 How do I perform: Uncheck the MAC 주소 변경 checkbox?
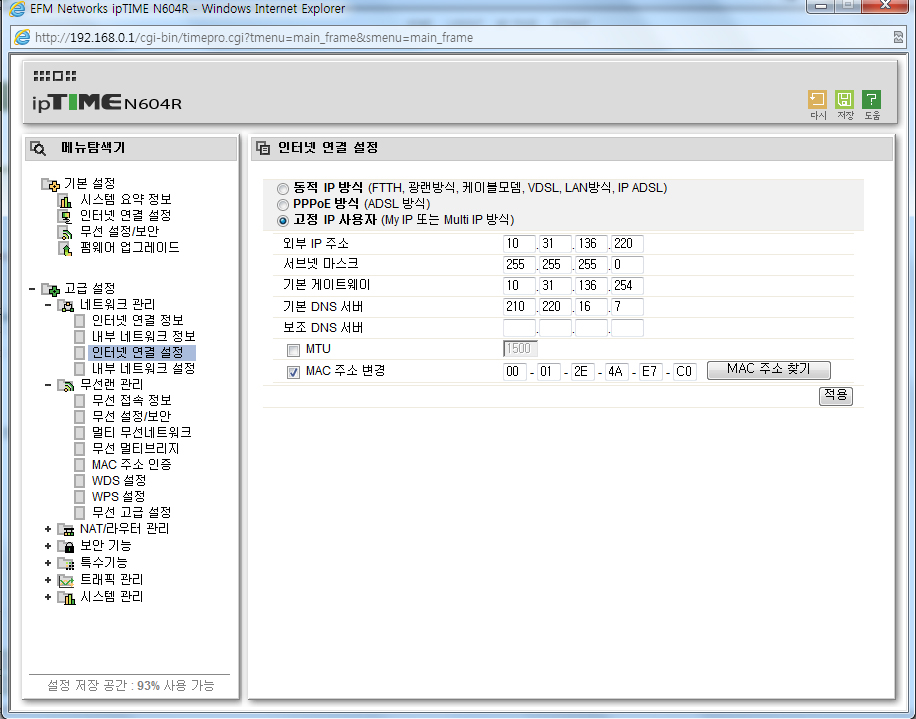click(293, 372)
